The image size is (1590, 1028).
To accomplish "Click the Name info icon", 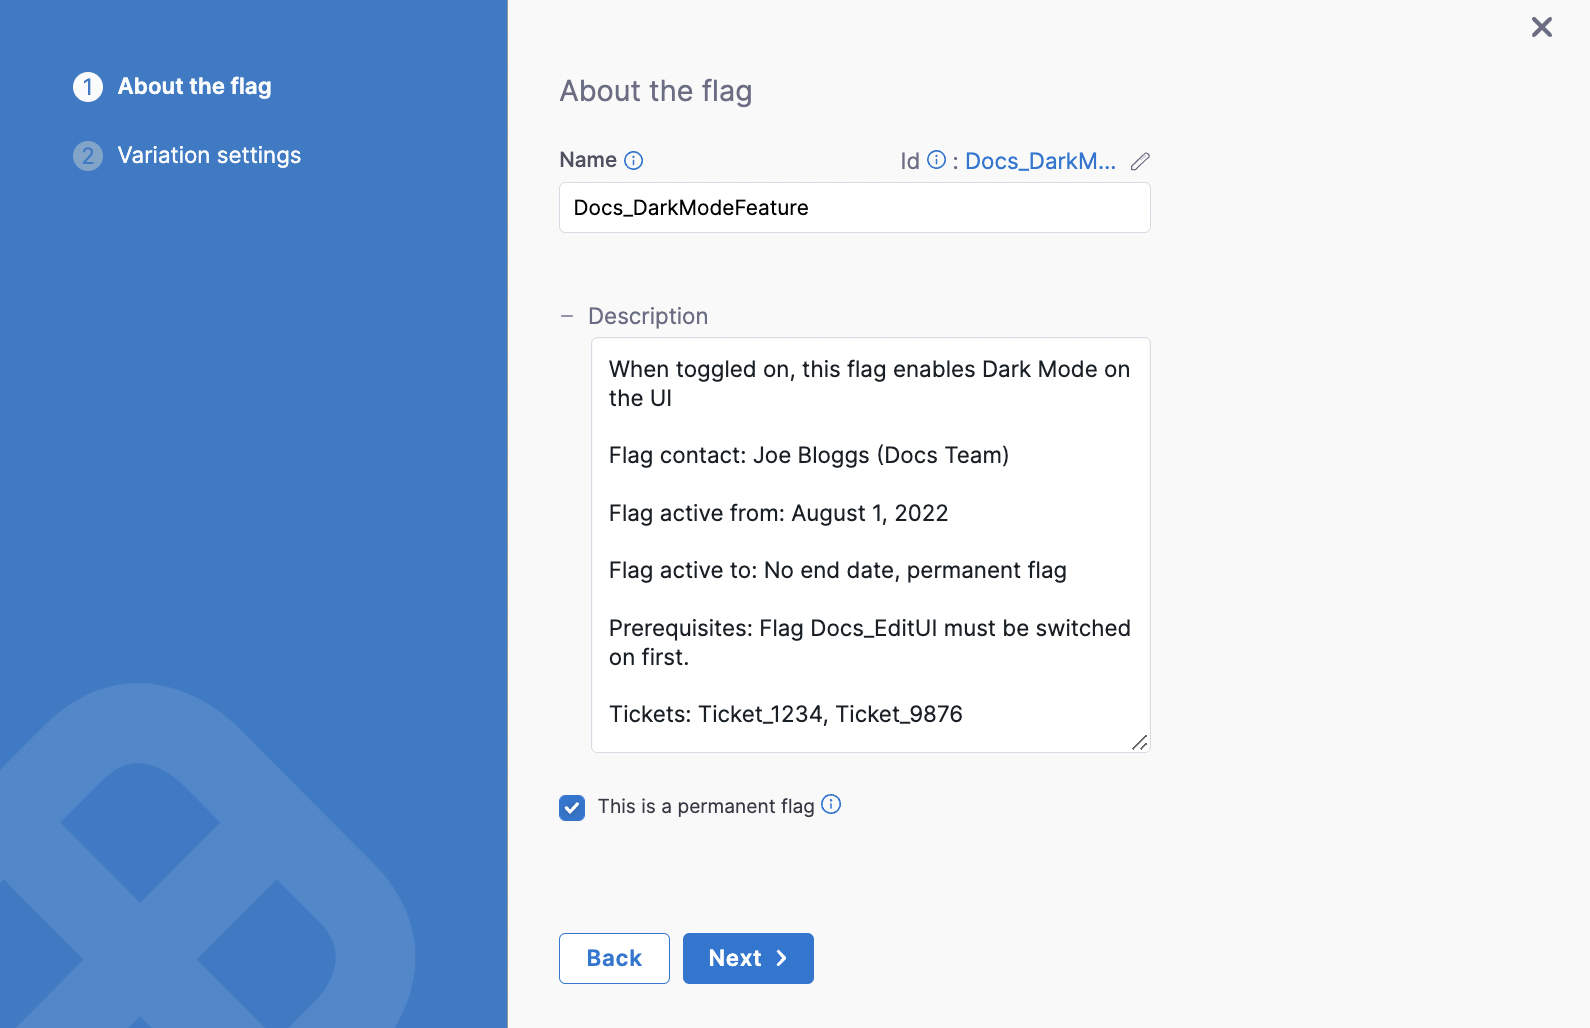I will pos(634,160).
